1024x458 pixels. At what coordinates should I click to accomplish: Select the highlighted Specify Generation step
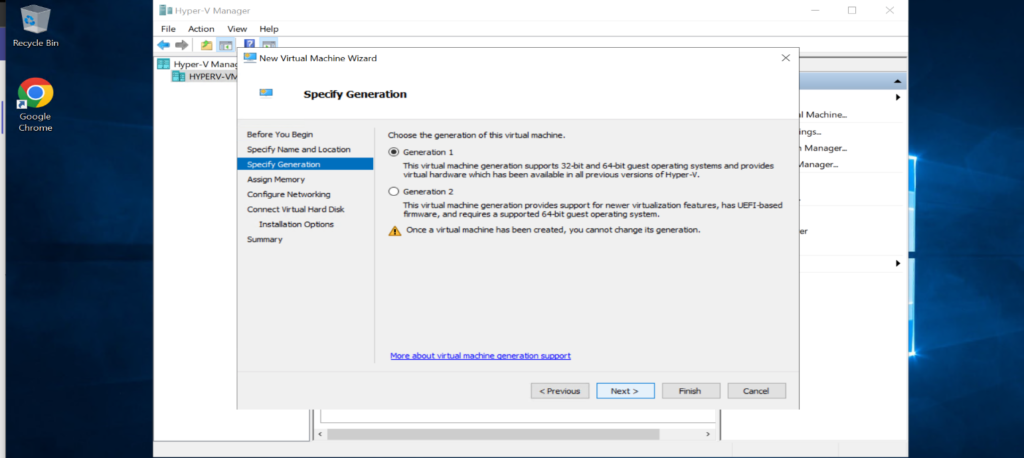[x=305, y=164]
